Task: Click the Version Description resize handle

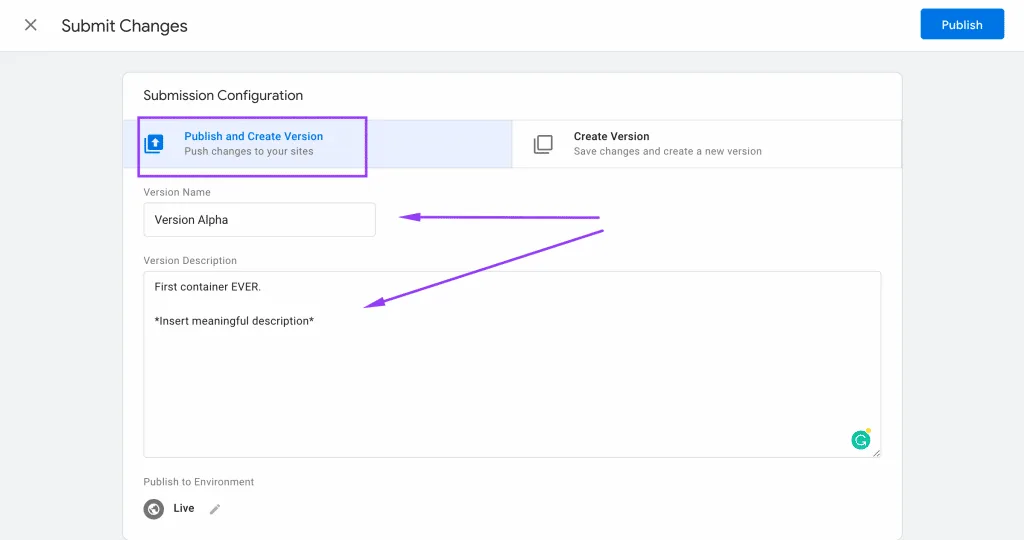Action: click(876, 453)
